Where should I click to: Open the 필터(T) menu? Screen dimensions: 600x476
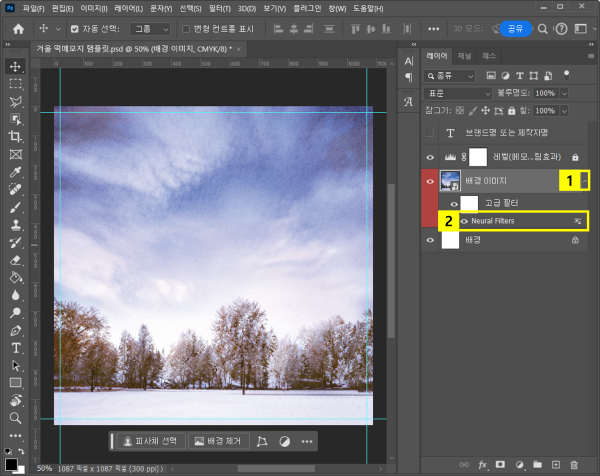(220, 8)
